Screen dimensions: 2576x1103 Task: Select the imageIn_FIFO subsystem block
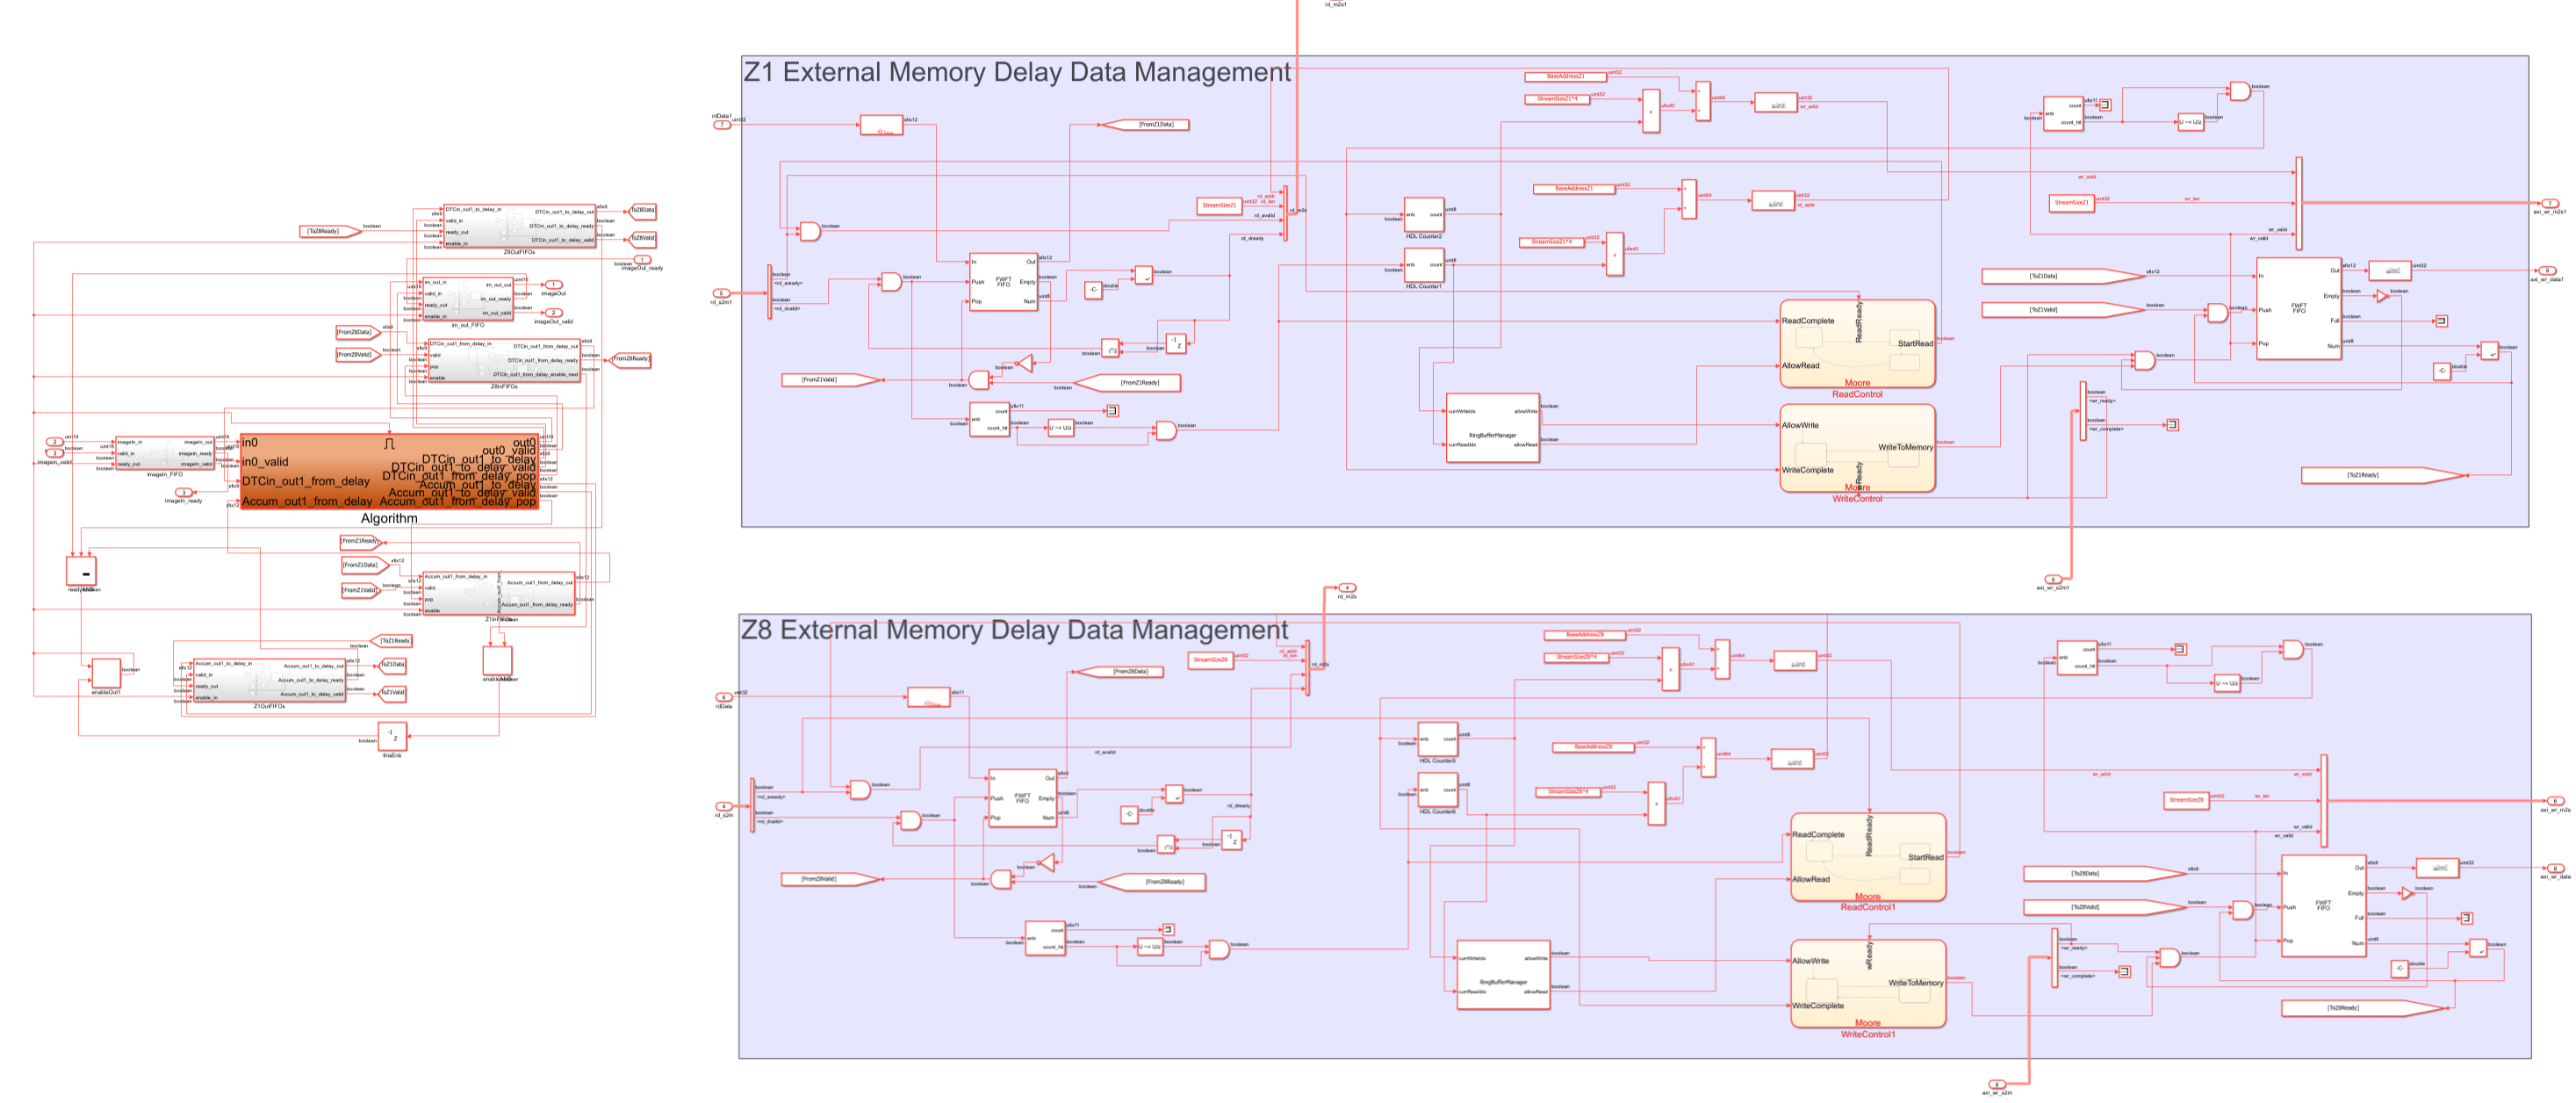[x=164, y=452]
